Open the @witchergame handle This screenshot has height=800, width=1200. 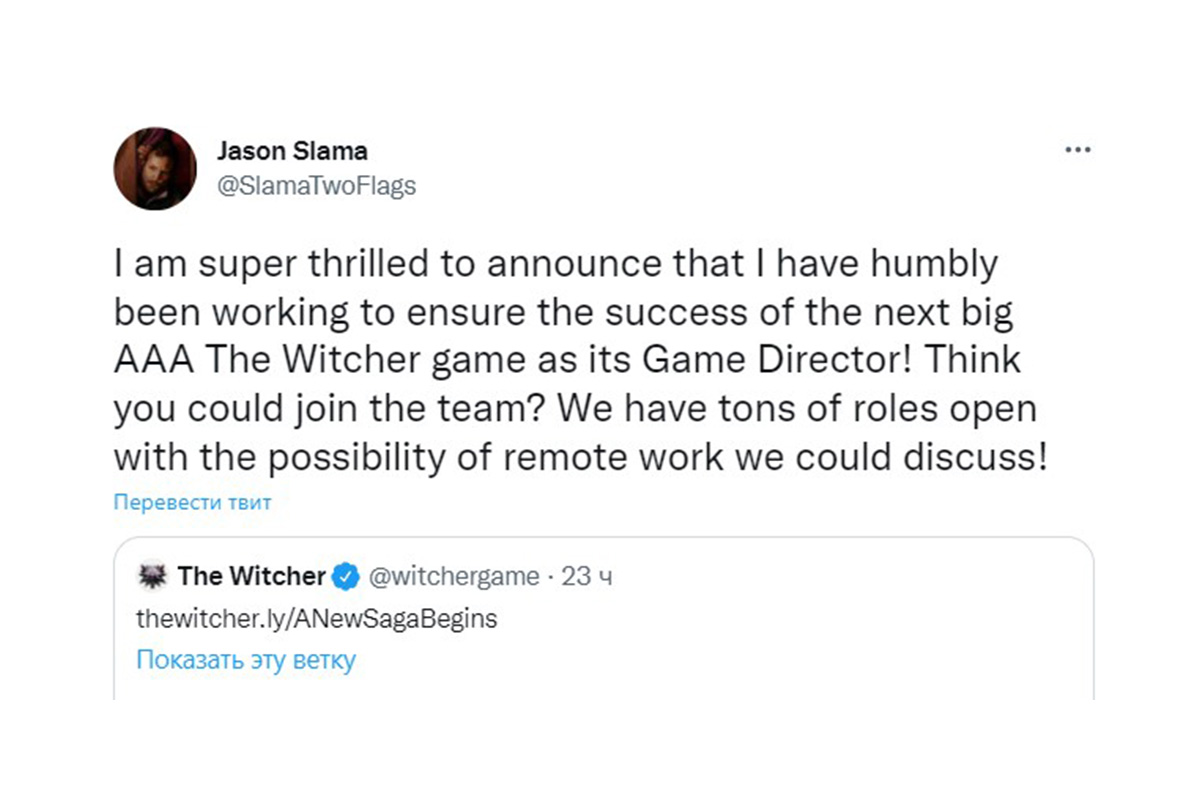(x=454, y=577)
